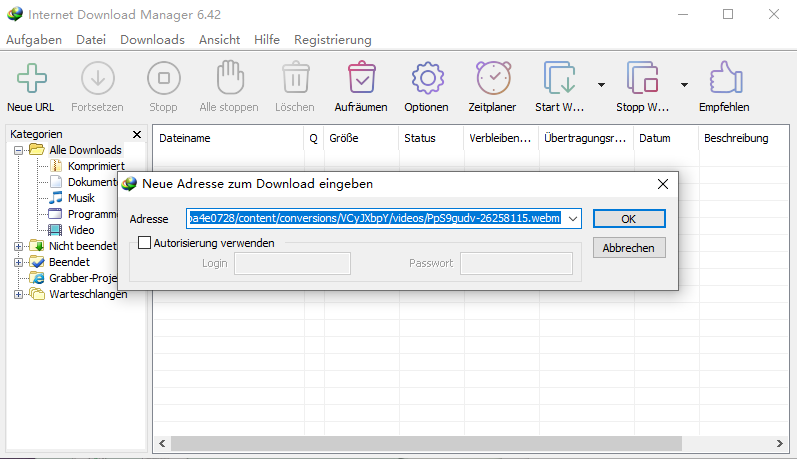Close the Neue Adresse dialog
This screenshot has width=797, height=459.
[x=663, y=184]
